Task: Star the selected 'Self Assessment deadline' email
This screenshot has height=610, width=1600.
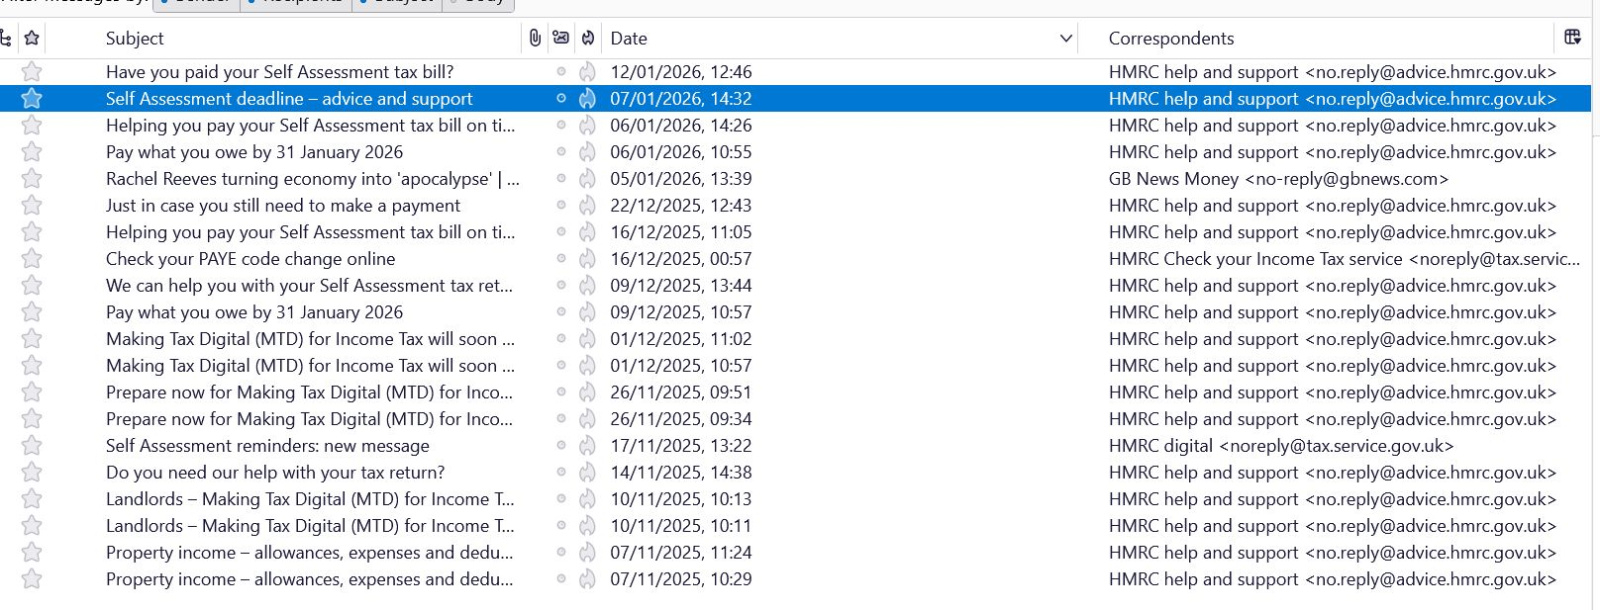Action: point(32,98)
